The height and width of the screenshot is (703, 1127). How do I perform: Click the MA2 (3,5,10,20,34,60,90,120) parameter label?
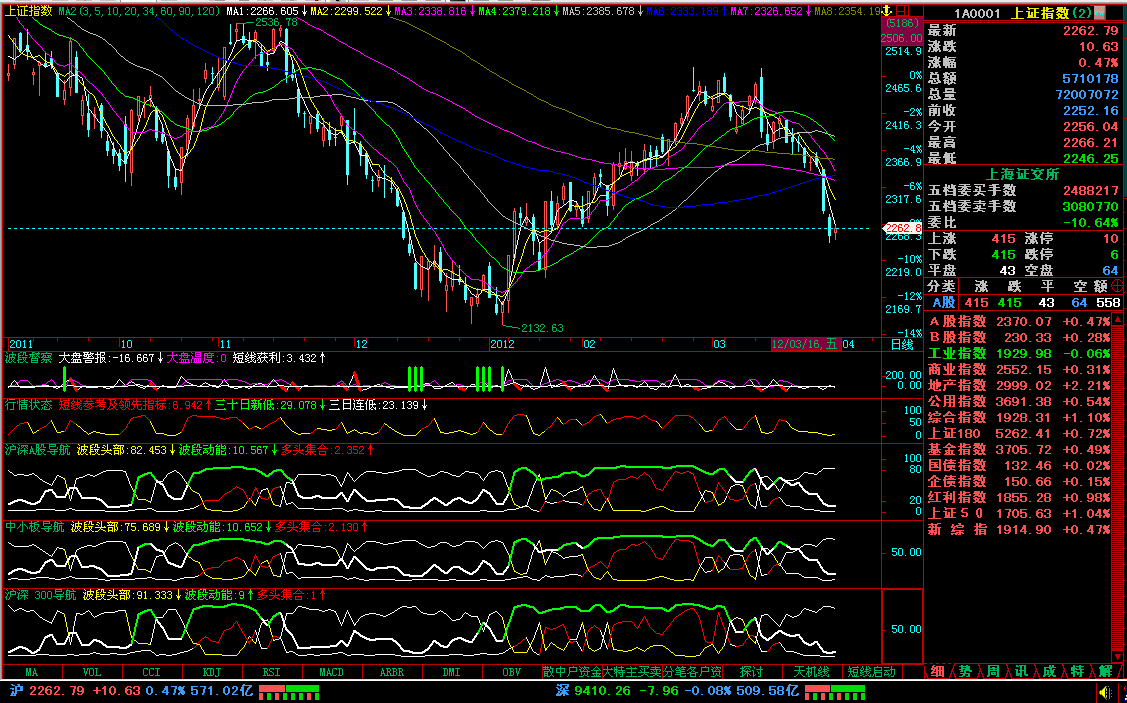click(139, 12)
